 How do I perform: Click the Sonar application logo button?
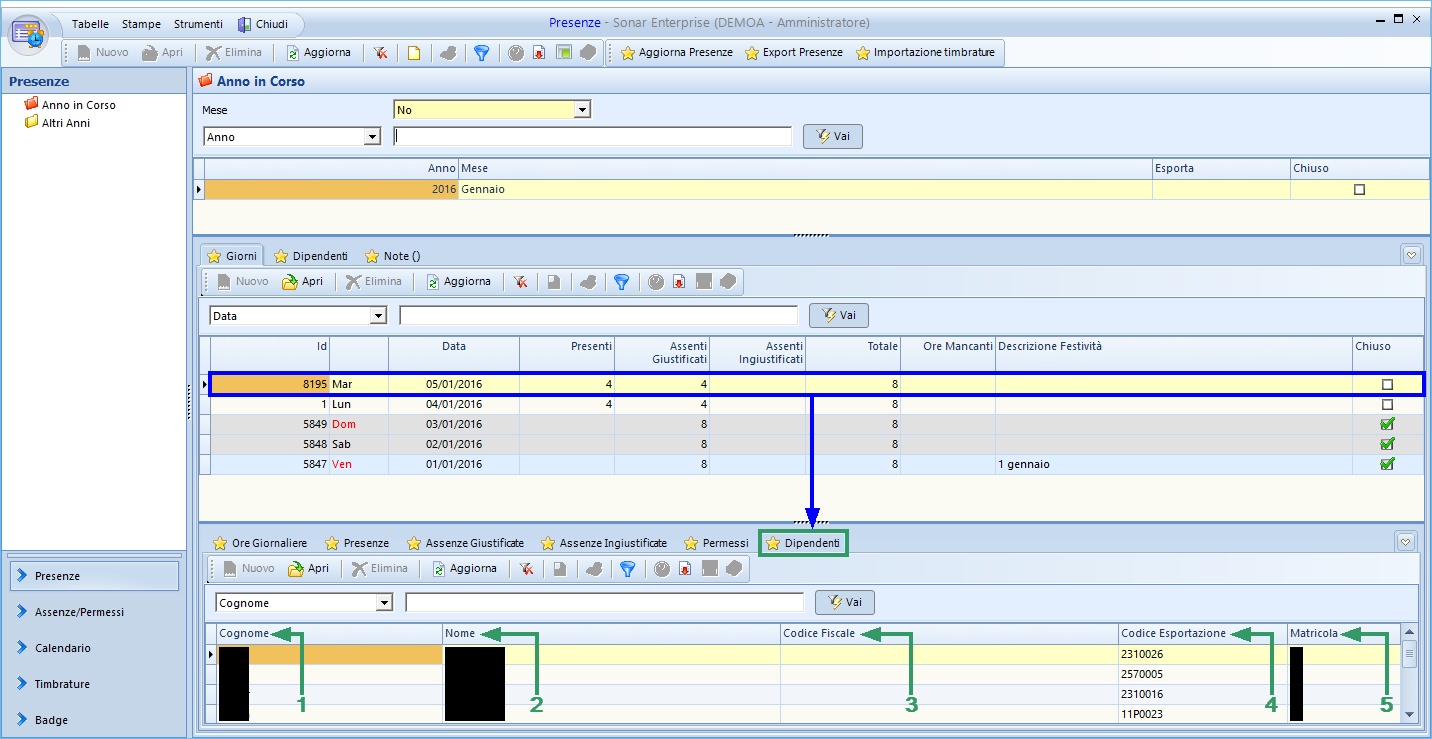coord(29,33)
